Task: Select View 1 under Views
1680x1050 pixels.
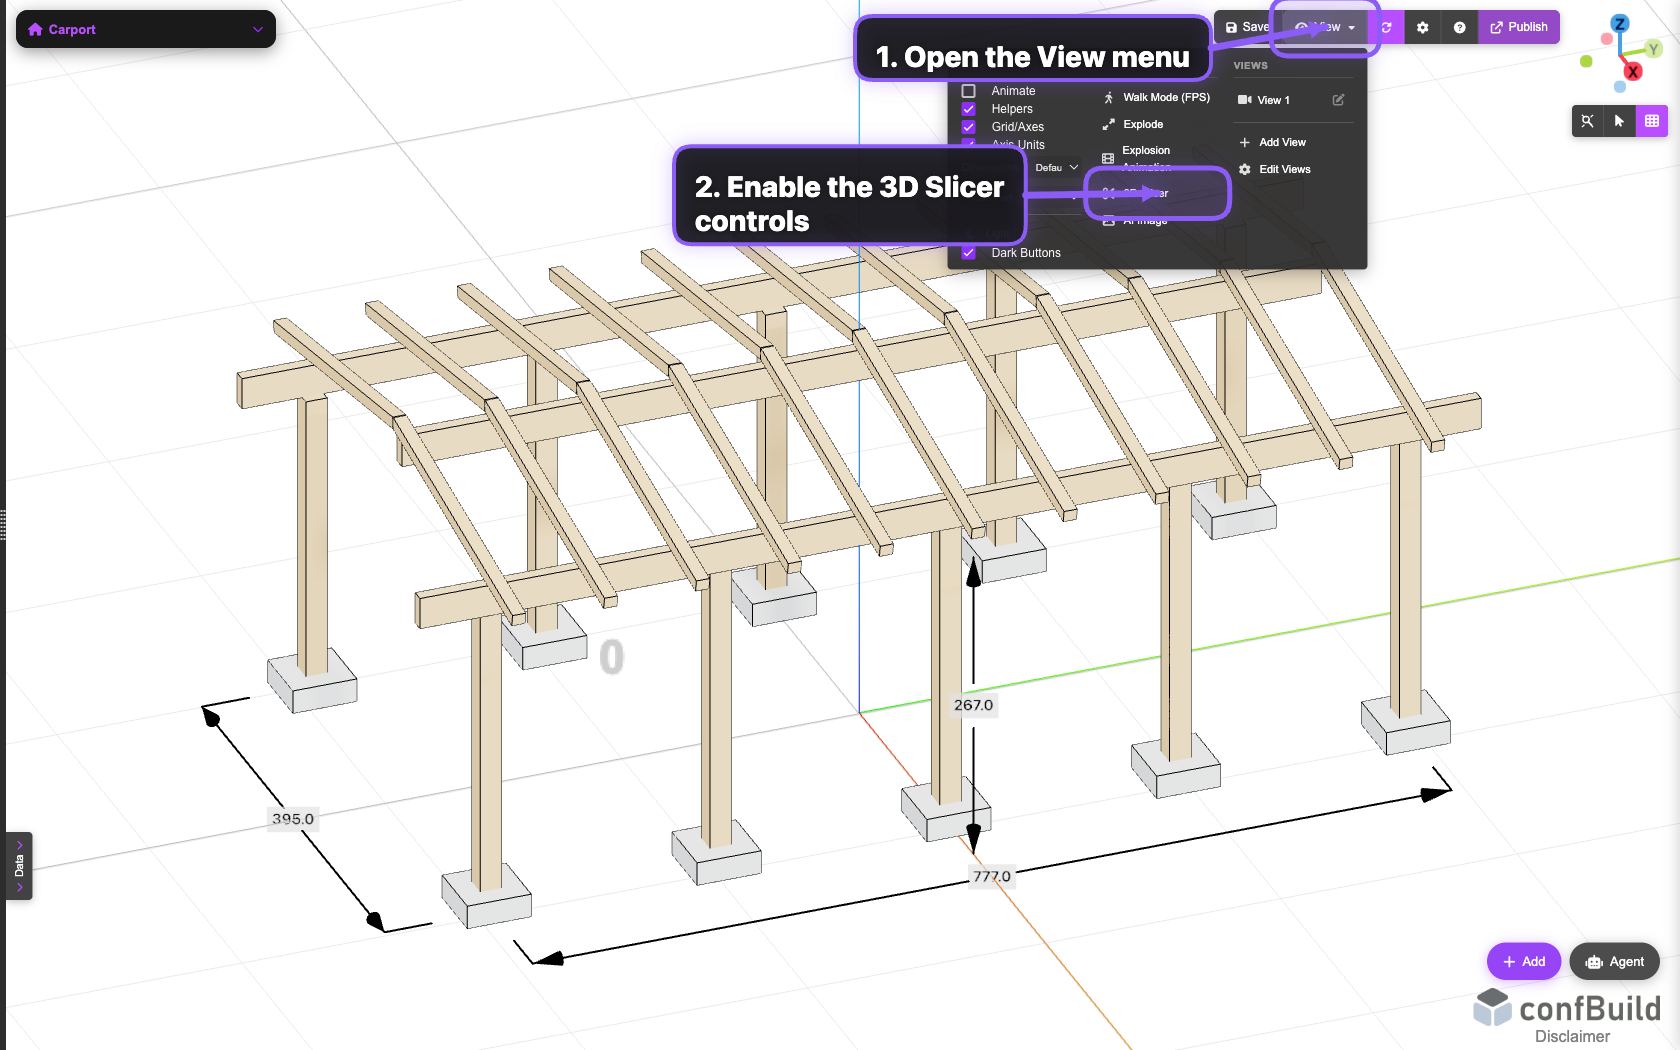Action: pos(1271,99)
